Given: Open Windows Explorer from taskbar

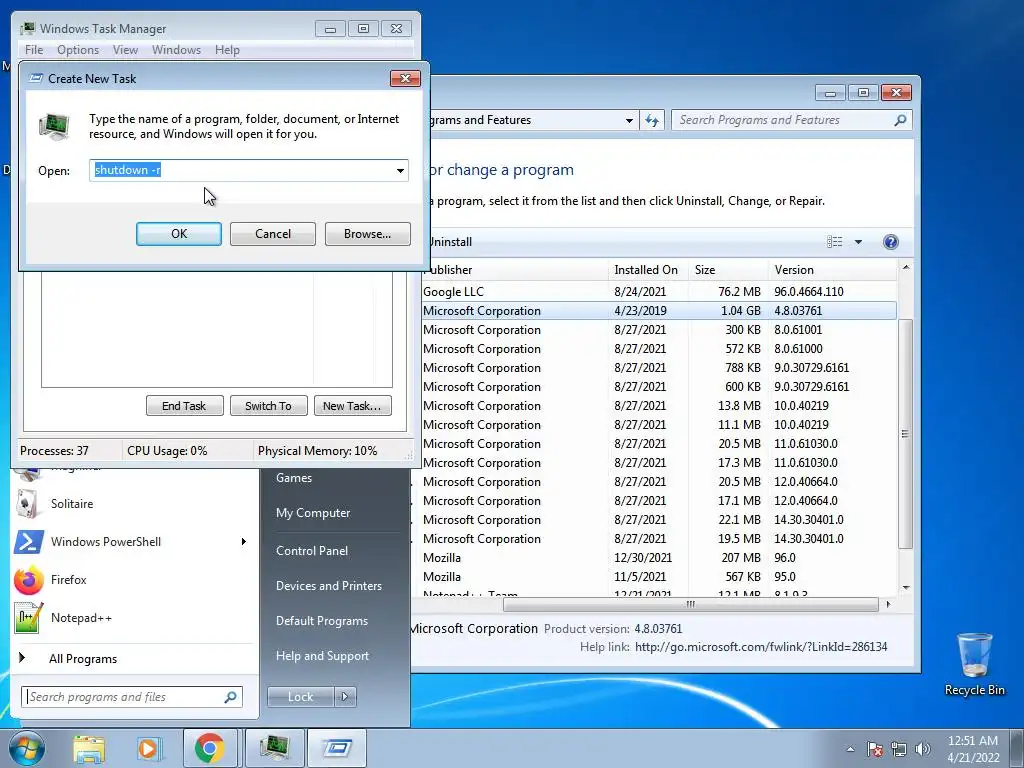Looking at the screenshot, I should tap(89, 748).
